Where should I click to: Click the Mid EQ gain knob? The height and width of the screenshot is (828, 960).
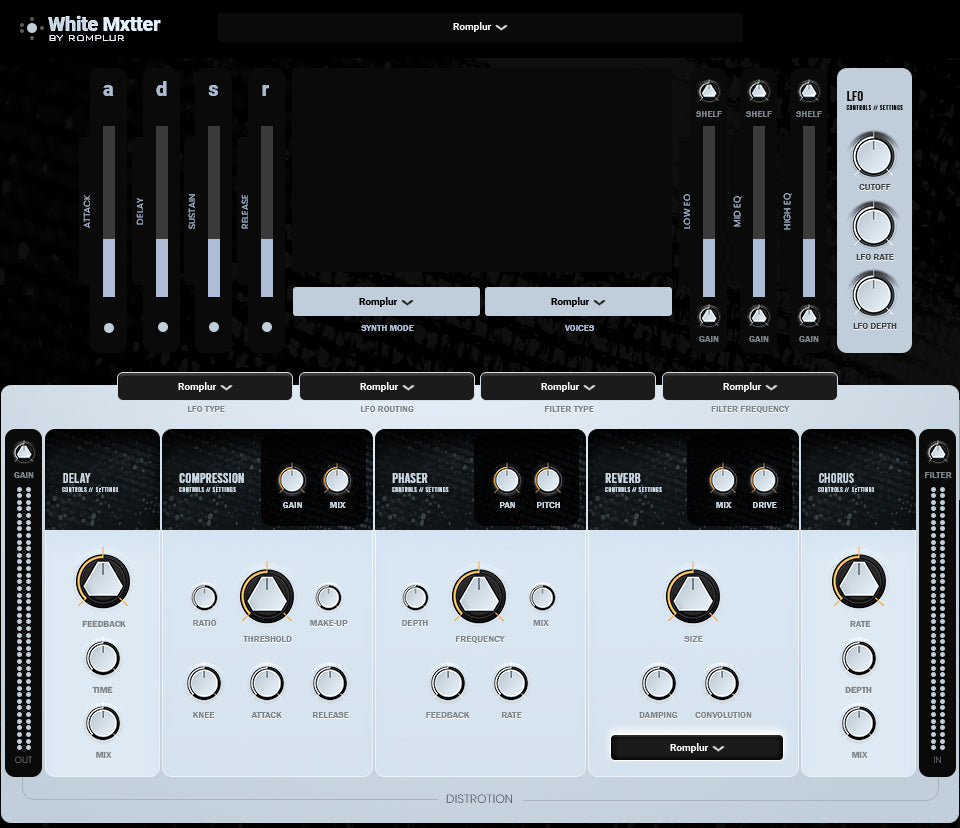click(x=759, y=317)
